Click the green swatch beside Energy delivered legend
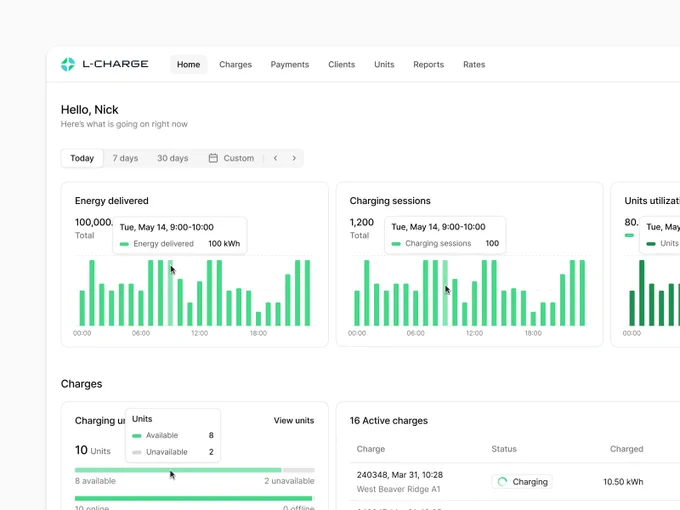Screen dimensions: 680x510 124,244
